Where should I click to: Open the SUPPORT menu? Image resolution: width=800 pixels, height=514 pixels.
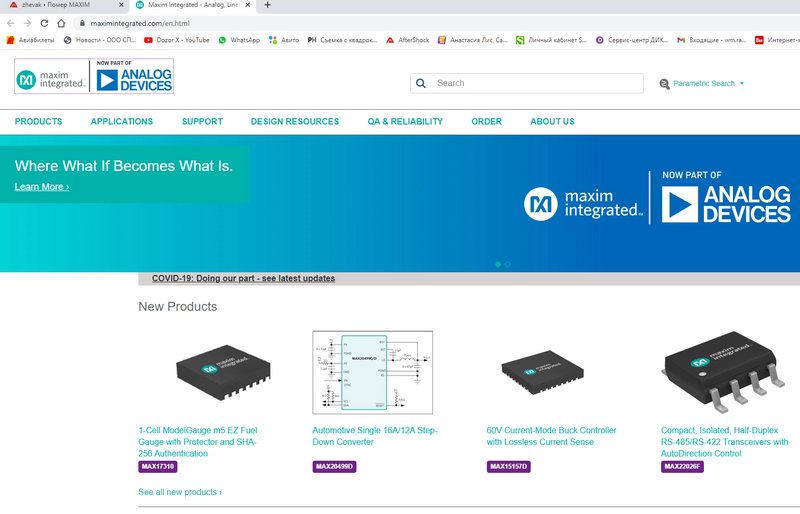point(202,121)
